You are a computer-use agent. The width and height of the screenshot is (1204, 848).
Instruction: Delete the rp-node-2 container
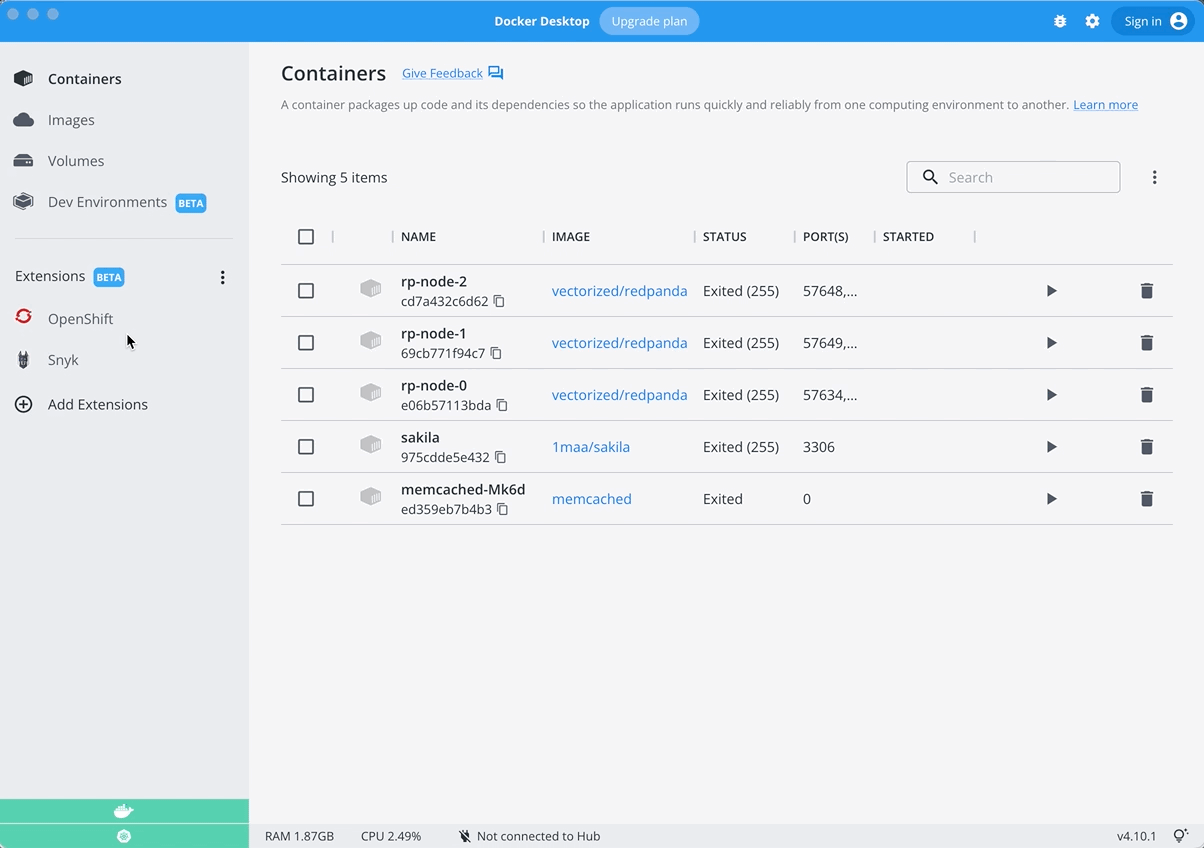(1147, 291)
